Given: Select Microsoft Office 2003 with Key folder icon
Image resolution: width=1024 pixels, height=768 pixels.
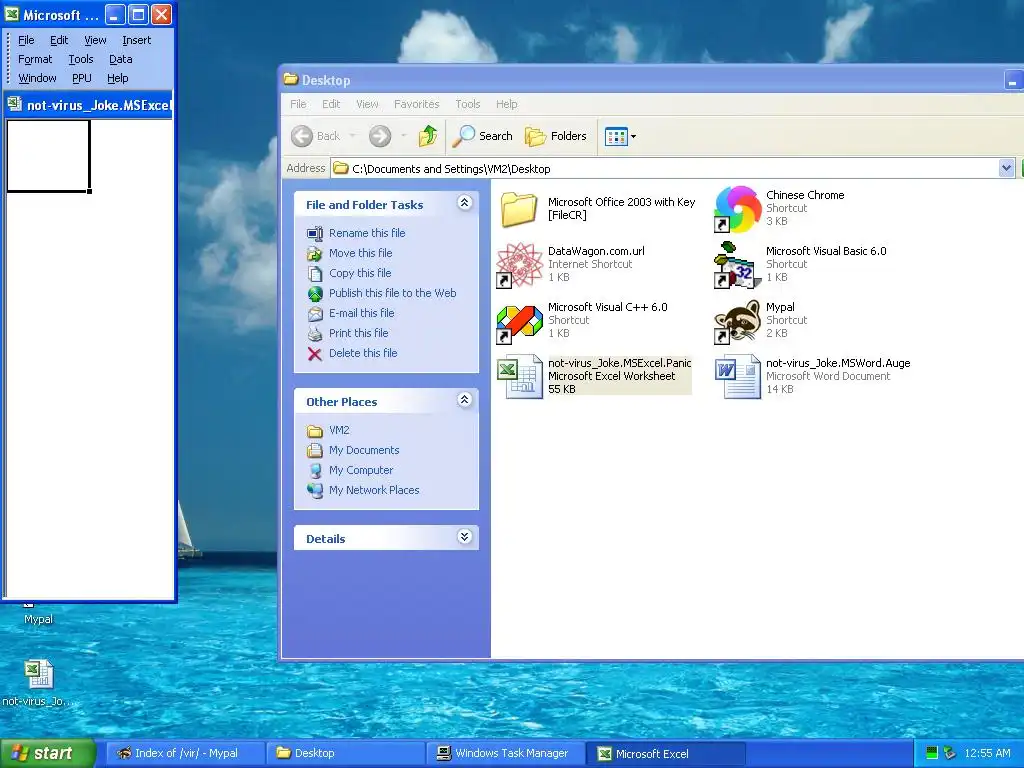Looking at the screenshot, I should (x=519, y=209).
